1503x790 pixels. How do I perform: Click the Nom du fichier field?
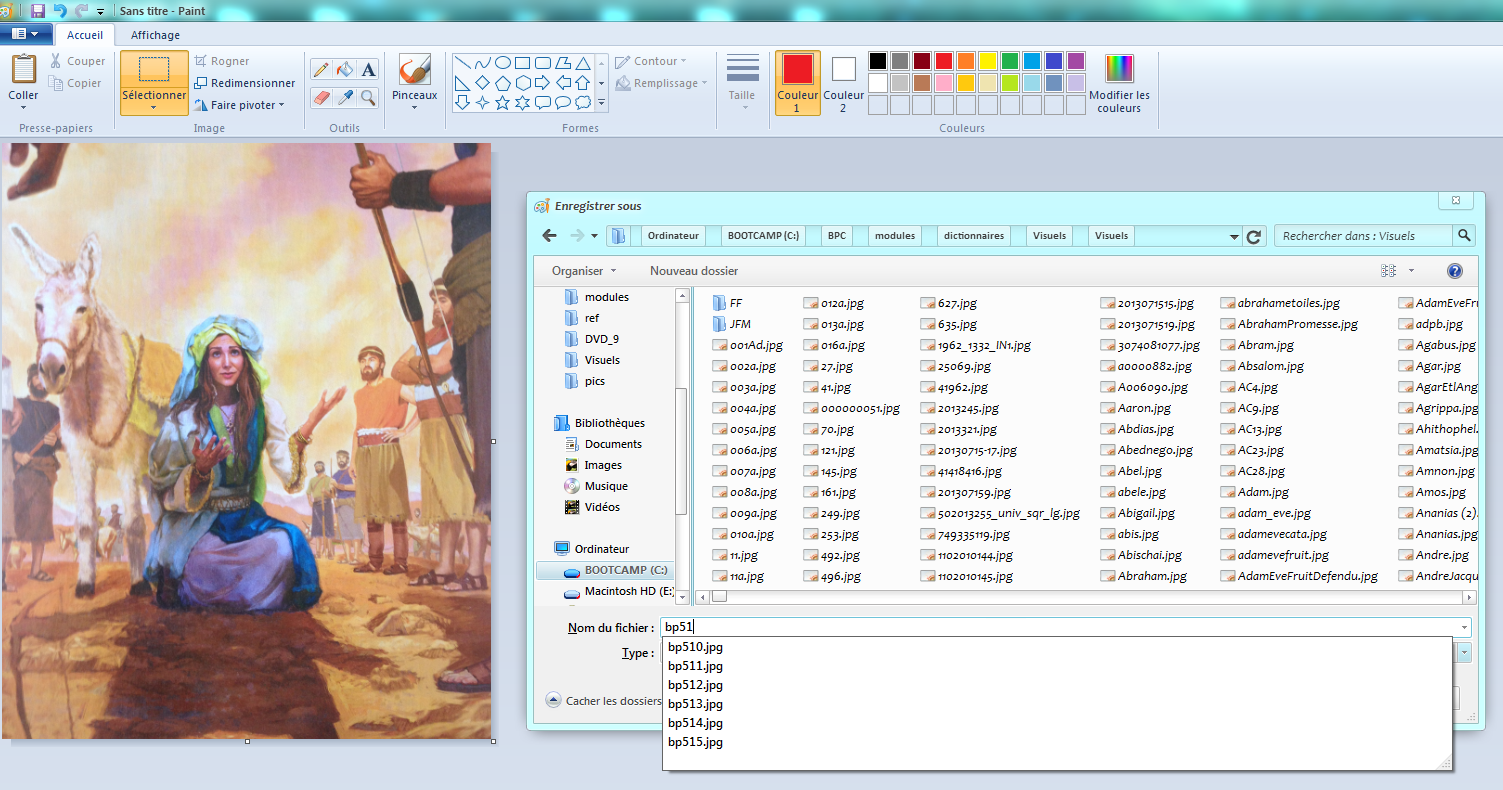(1065, 627)
